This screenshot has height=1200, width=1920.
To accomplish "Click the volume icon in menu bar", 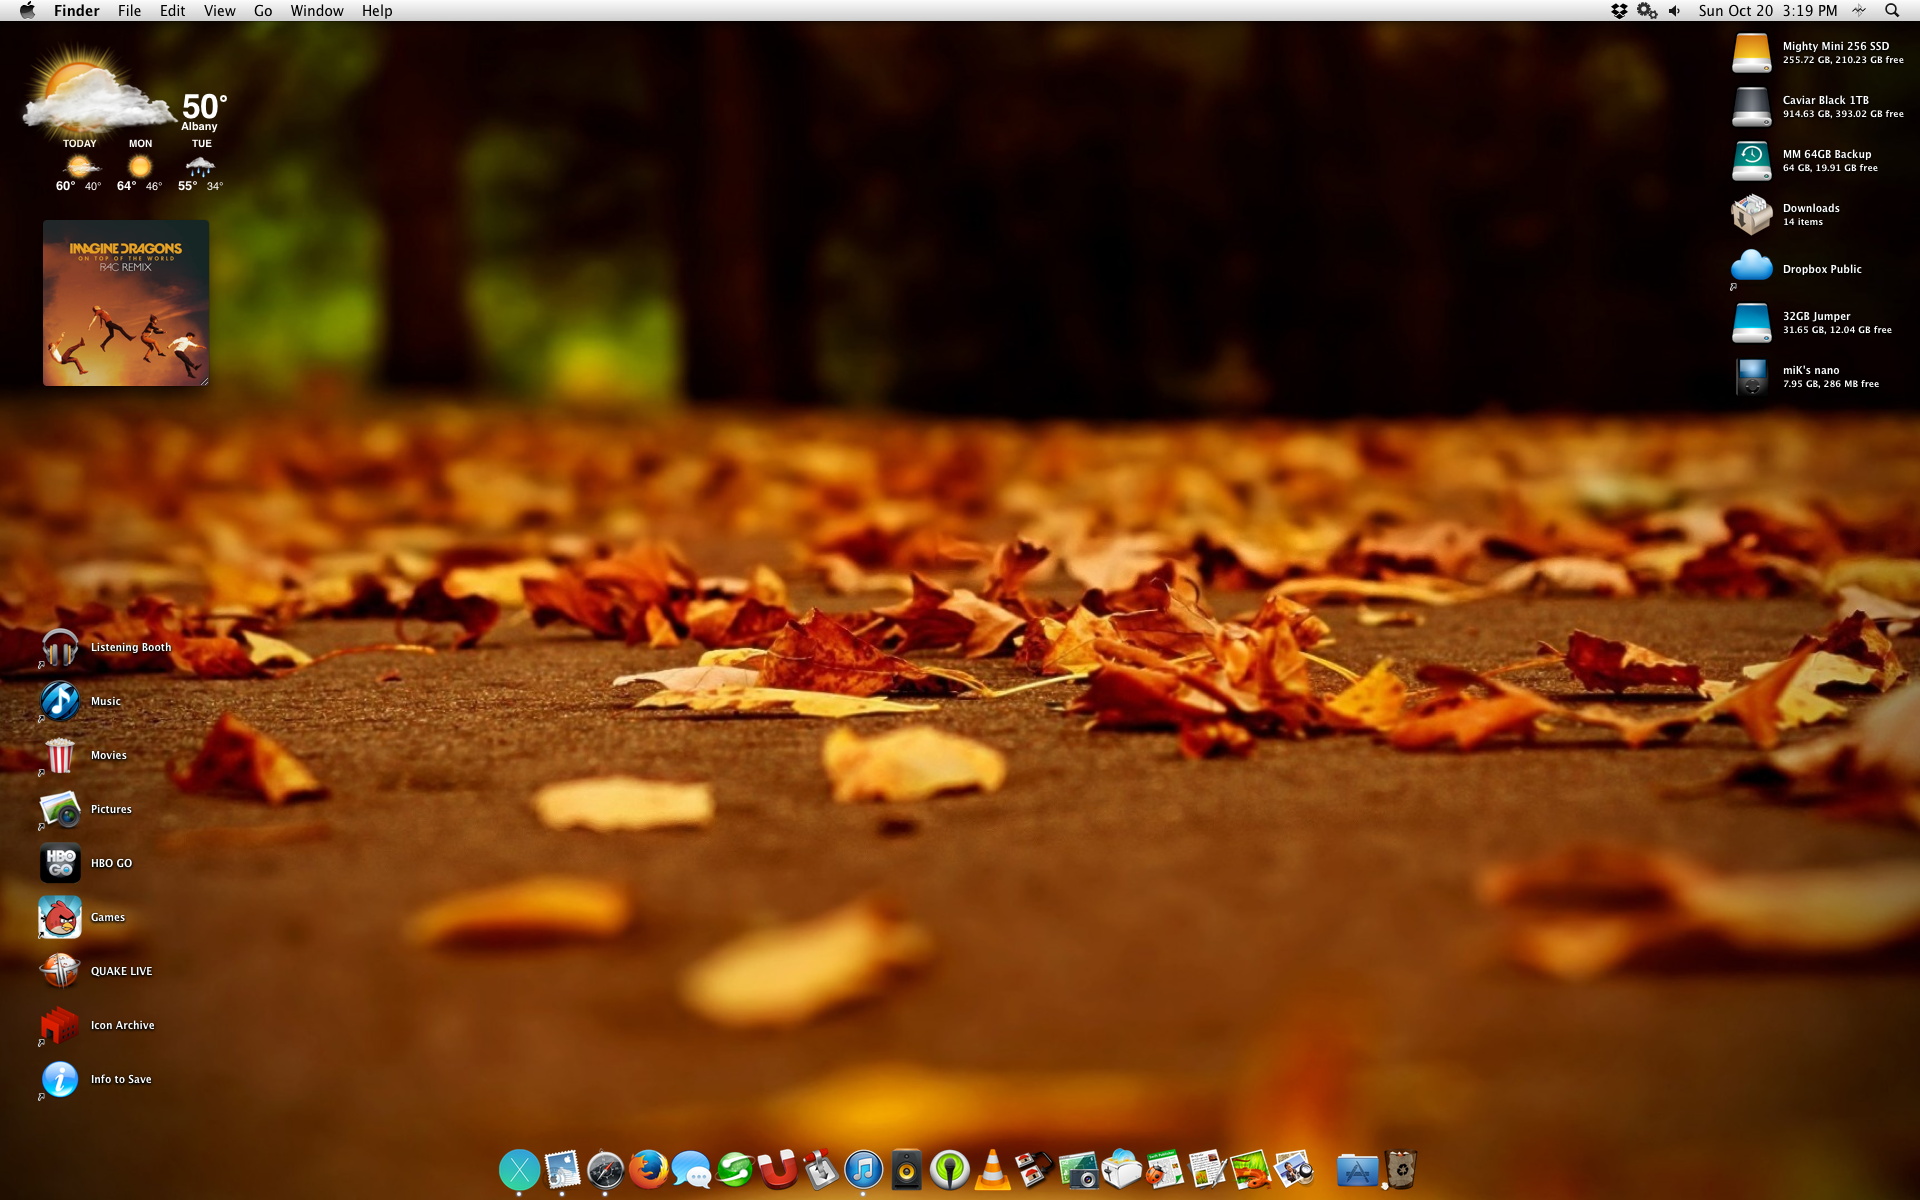I will [x=1675, y=11].
